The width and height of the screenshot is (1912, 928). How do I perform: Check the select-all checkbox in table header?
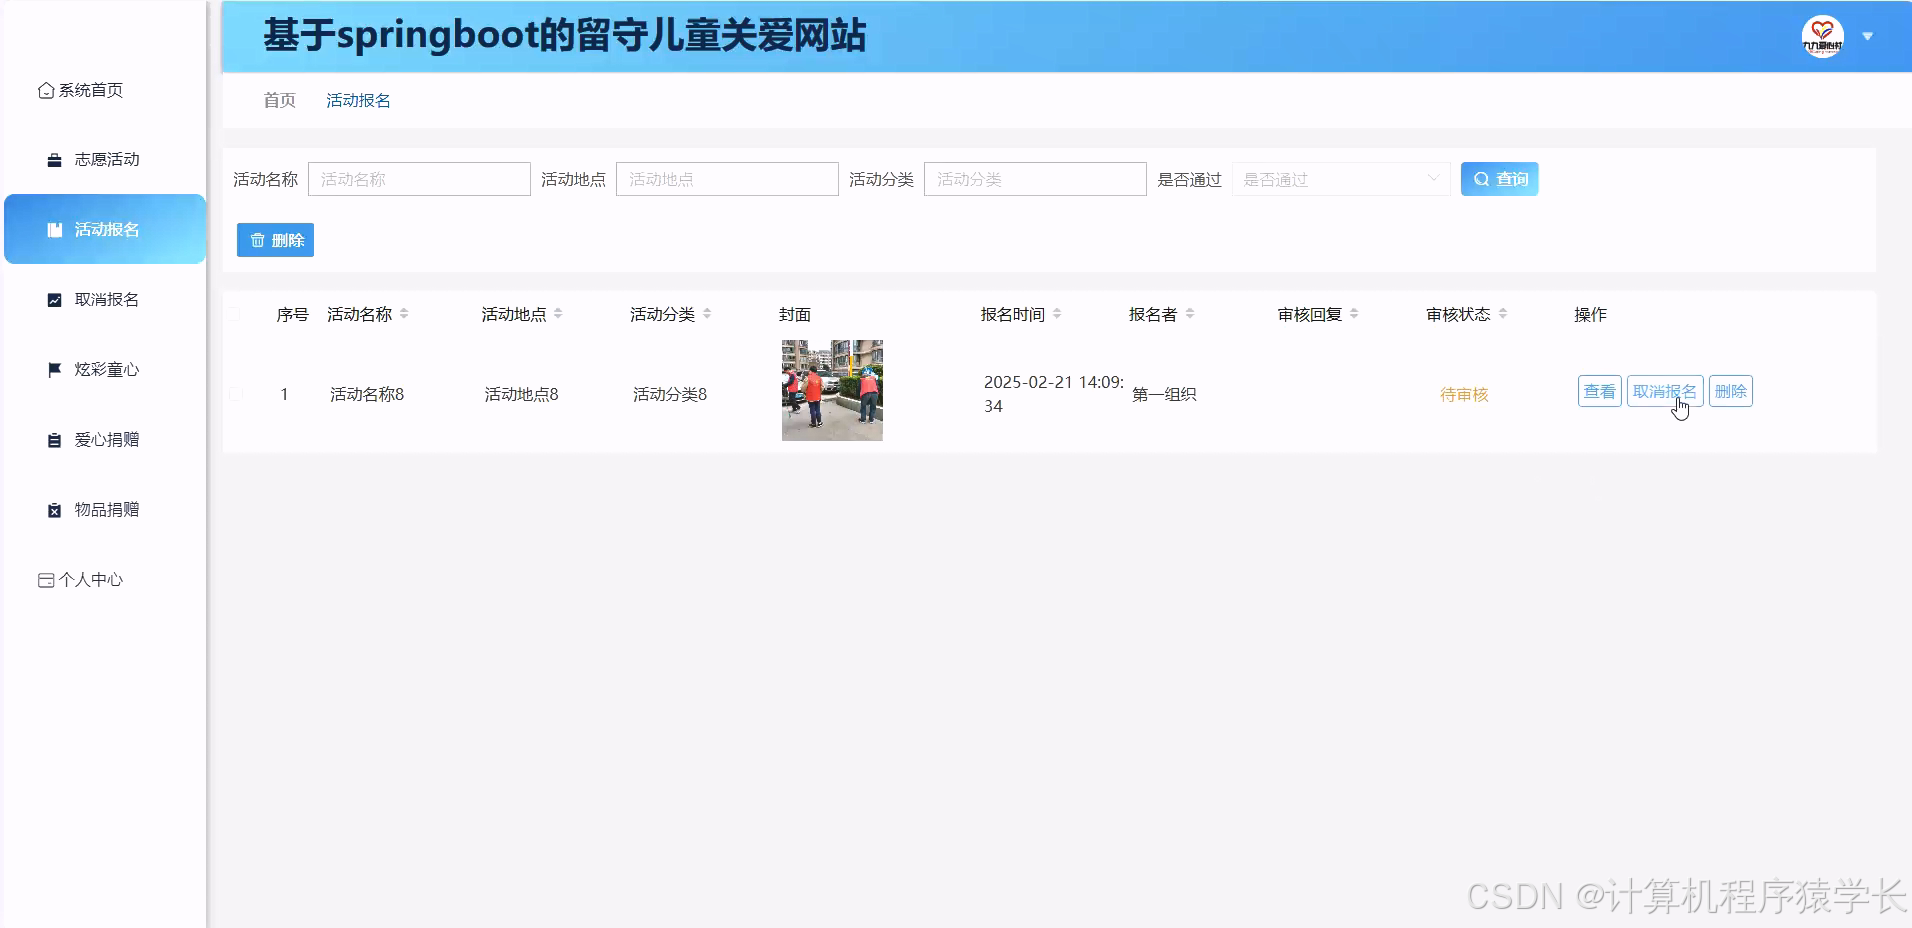click(x=235, y=313)
